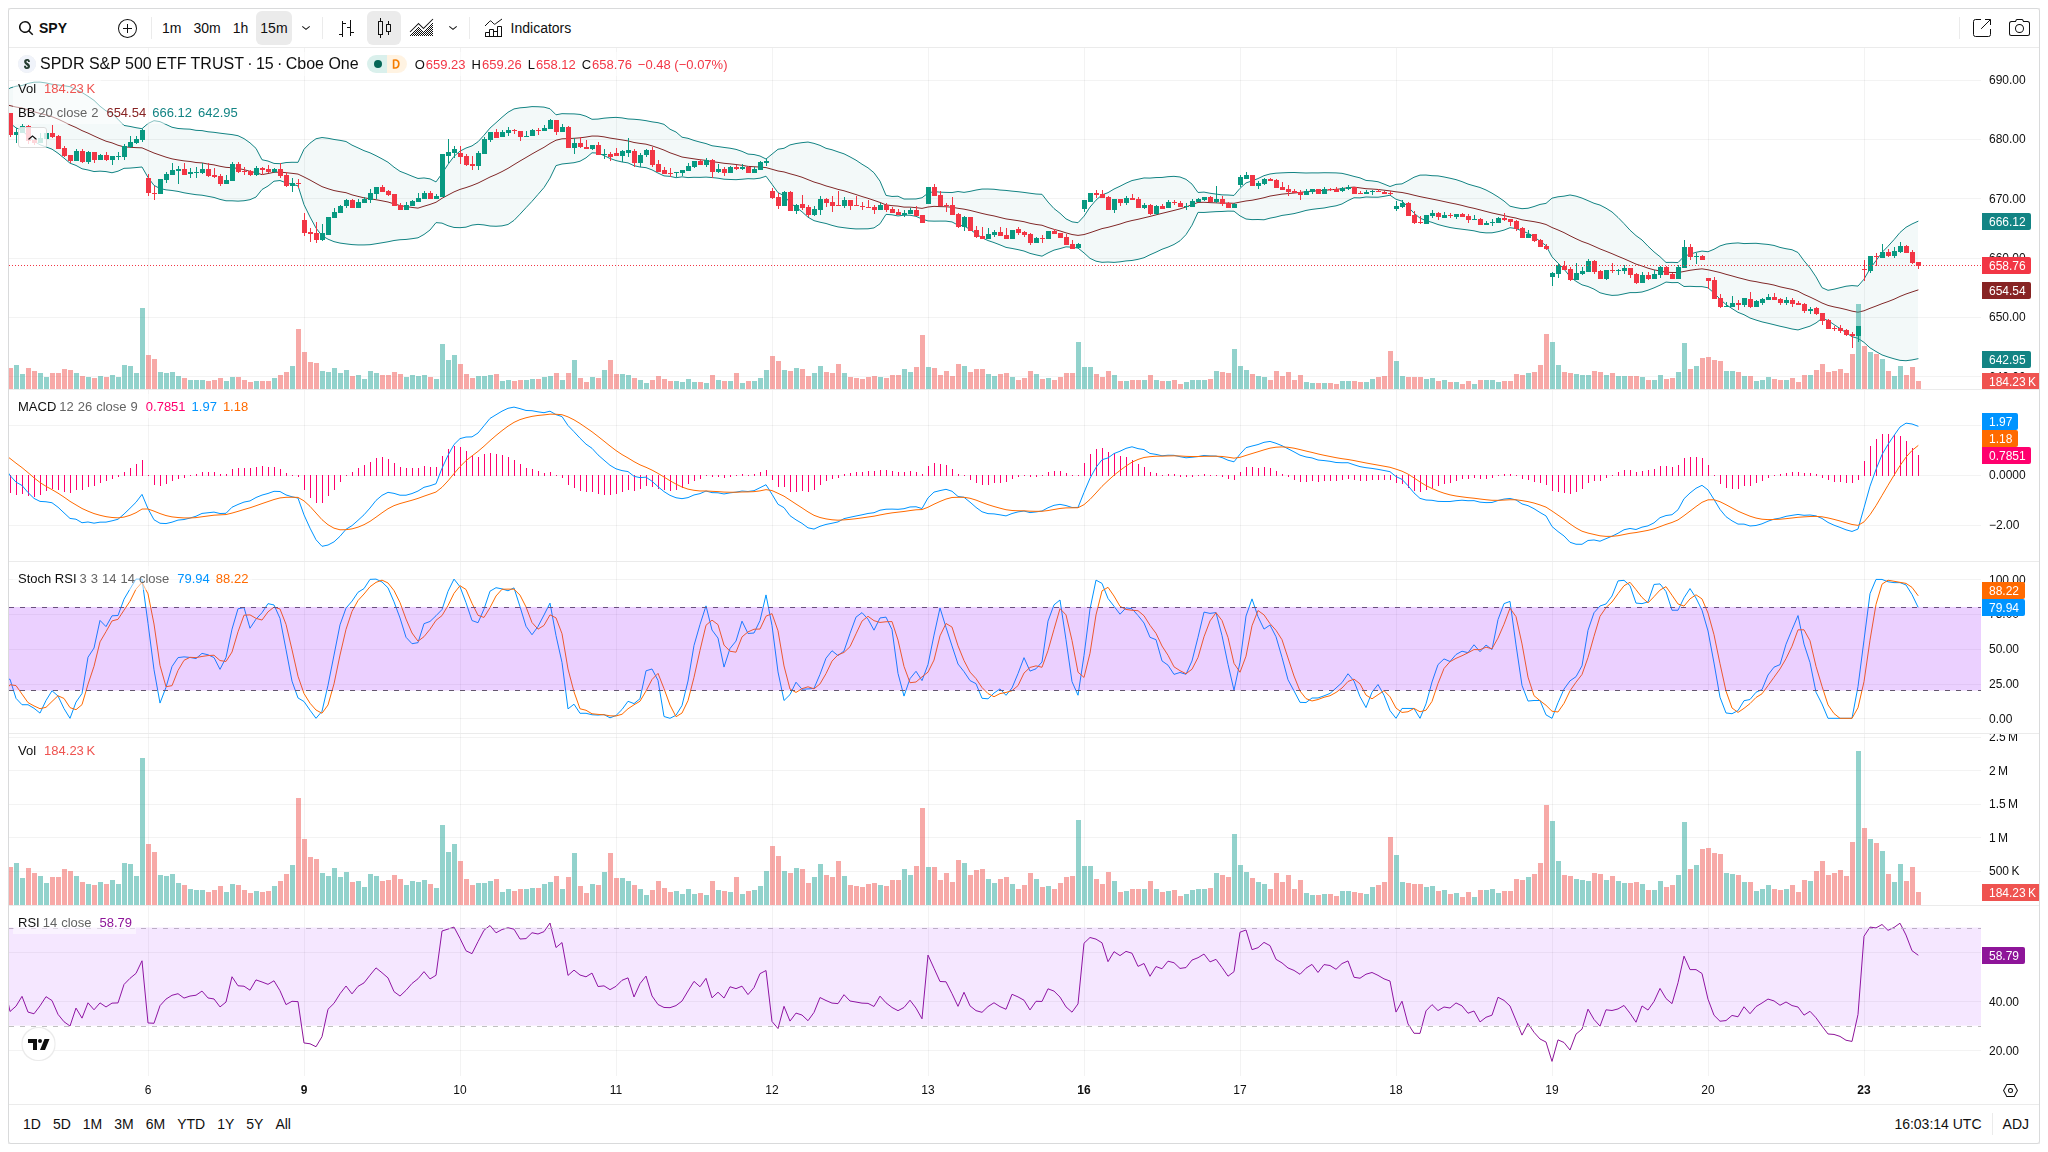2048x1152 pixels.
Task: Collapse the indicator legend chevron
Action: point(32,138)
